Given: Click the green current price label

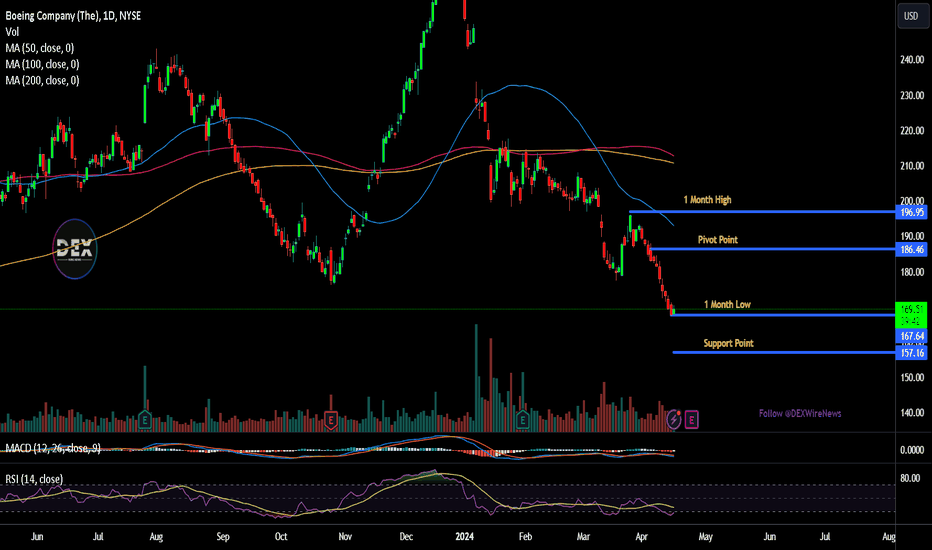Looking at the screenshot, I should click(912, 315).
